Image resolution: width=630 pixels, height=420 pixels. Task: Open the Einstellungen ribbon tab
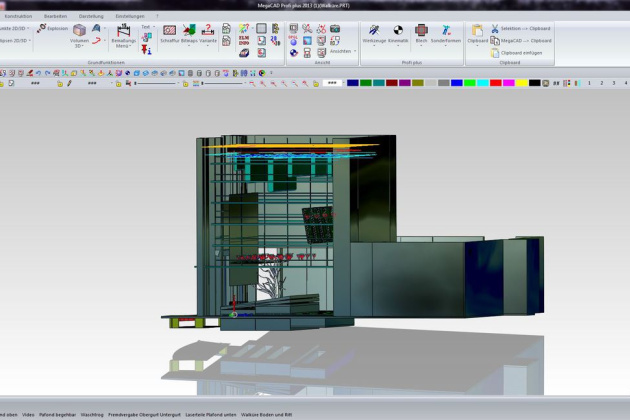tap(129, 16)
